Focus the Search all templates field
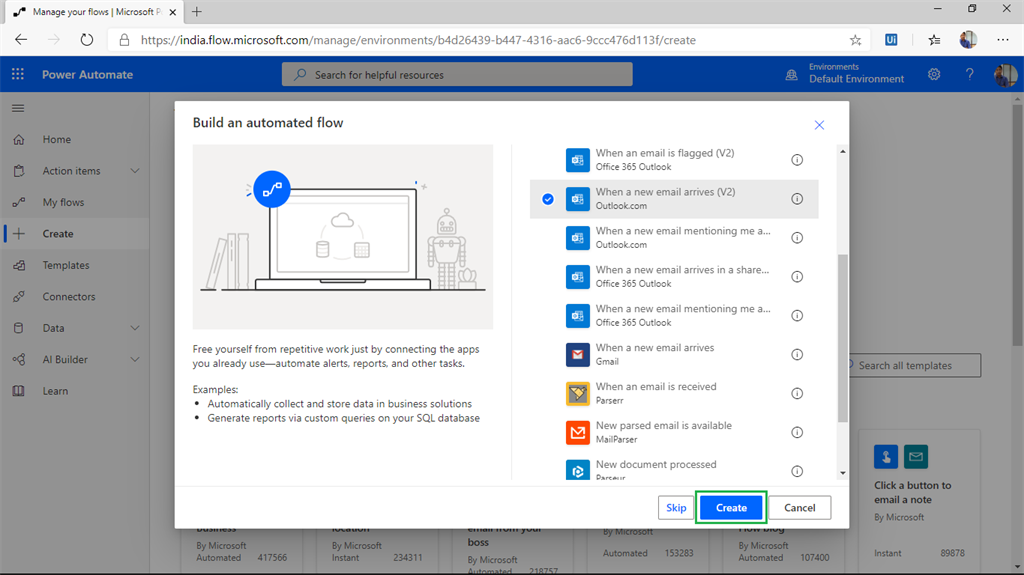This screenshot has width=1024, height=575. click(913, 365)
